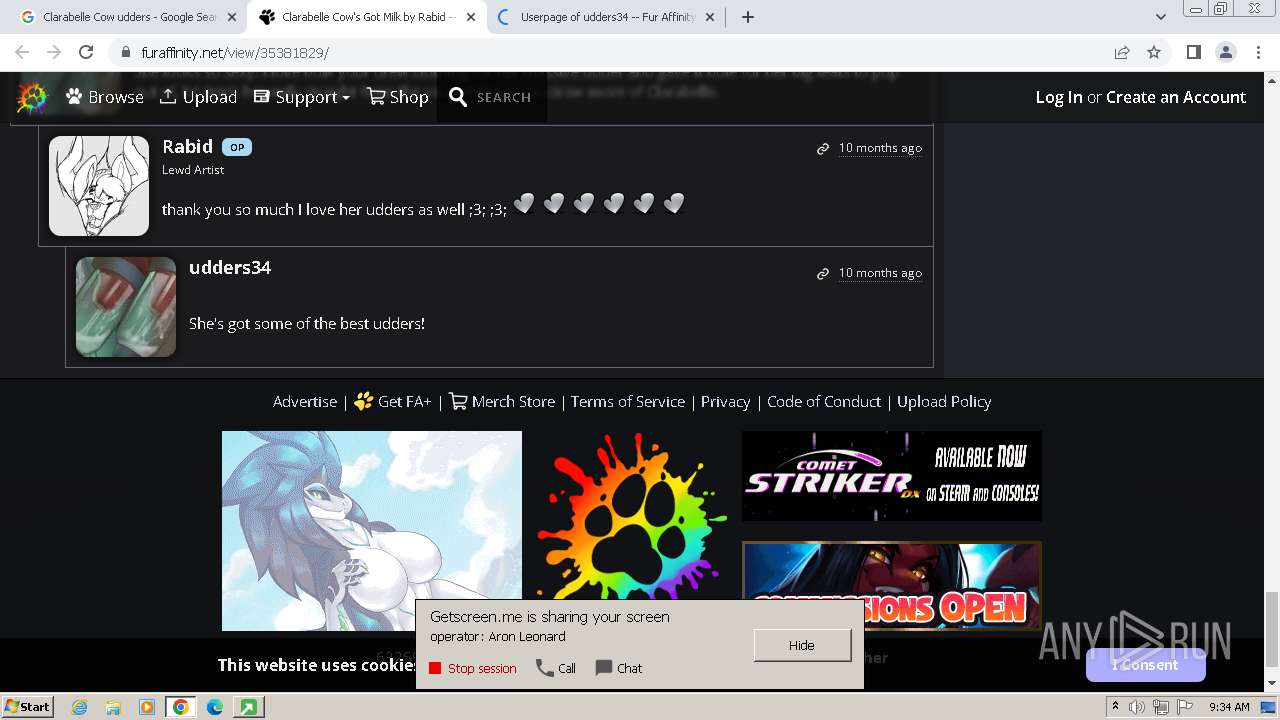The image size is (1280, 720).
Task: Open the Getscreen green taskbar icon
Action: [247, 707]
